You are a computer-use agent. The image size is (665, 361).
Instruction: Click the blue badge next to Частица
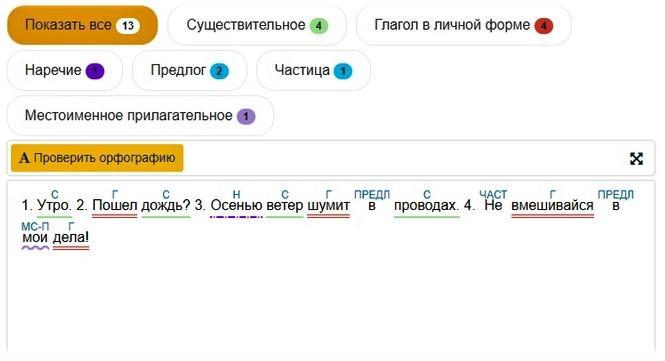click(x=343, y=71)
